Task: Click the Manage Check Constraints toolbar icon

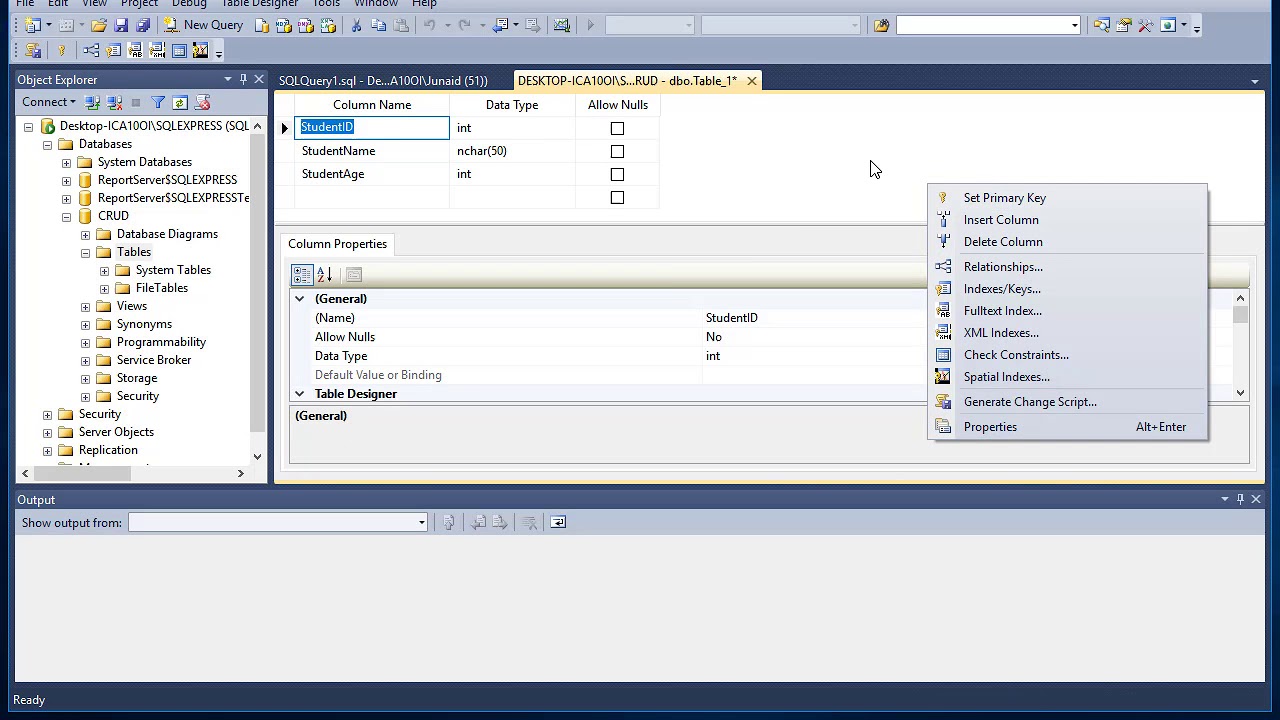Action: 179,50
